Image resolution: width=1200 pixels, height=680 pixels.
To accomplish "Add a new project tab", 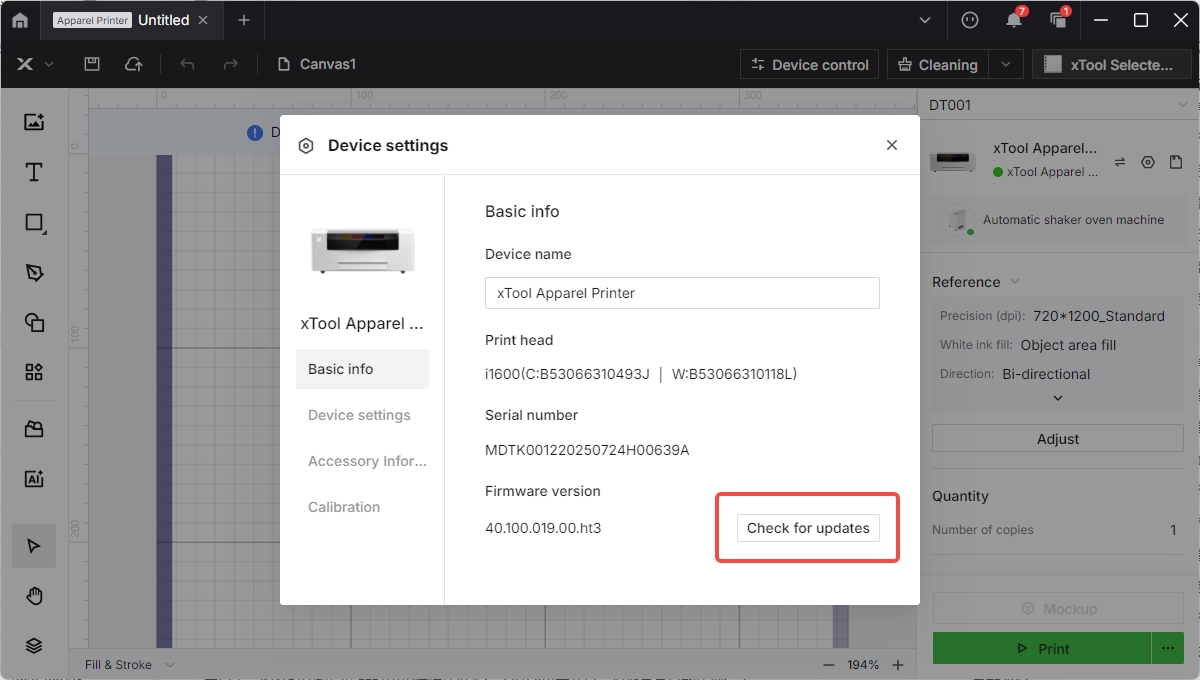I will (x=244, y=20).
